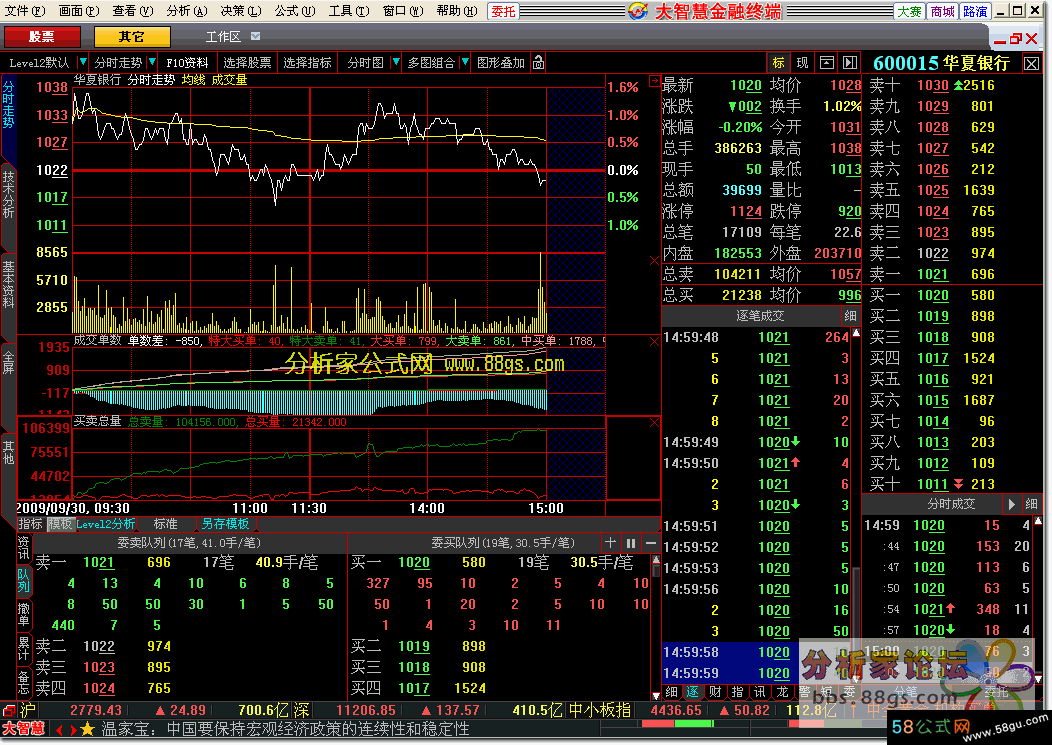Expand the dropdown arrow before 分时走势 toolbar item
The image size is (1052, 745).
84,63
